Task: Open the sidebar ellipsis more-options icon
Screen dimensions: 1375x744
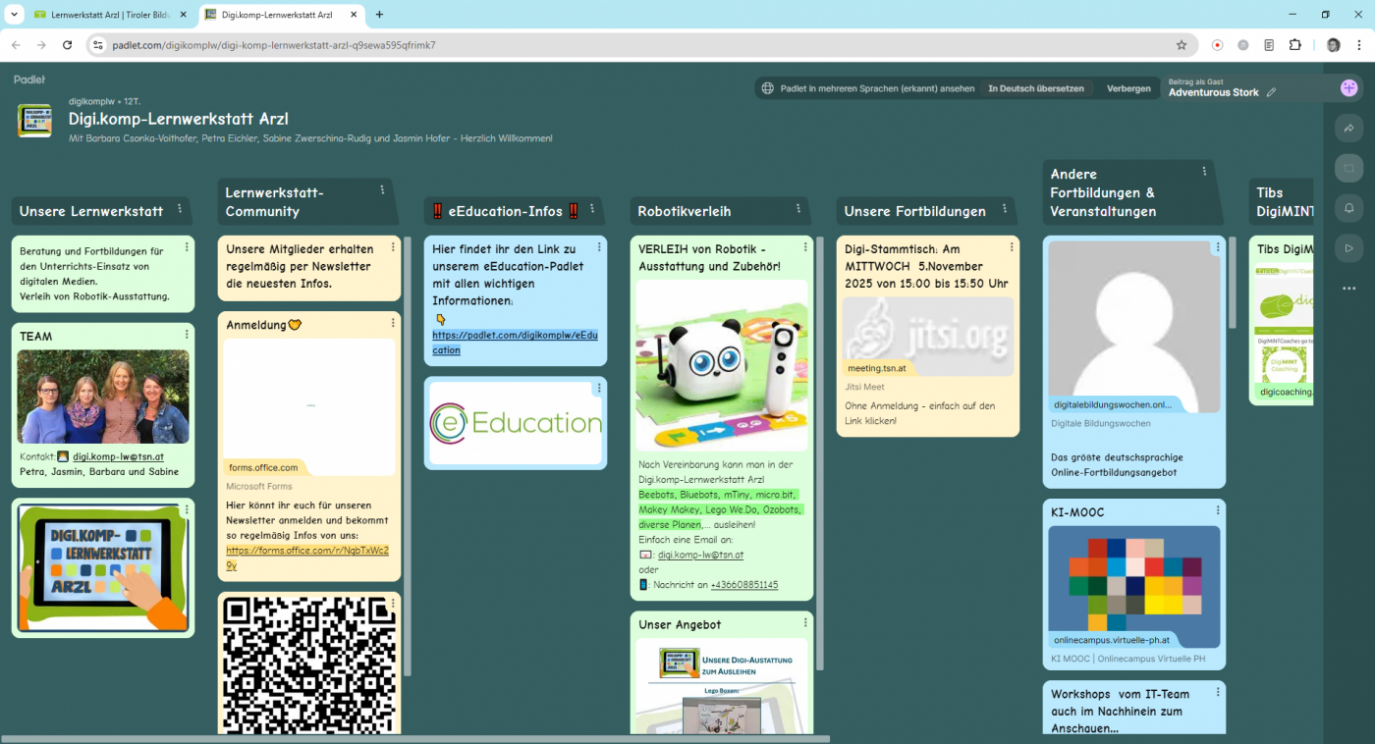Action: [1349, 288]
